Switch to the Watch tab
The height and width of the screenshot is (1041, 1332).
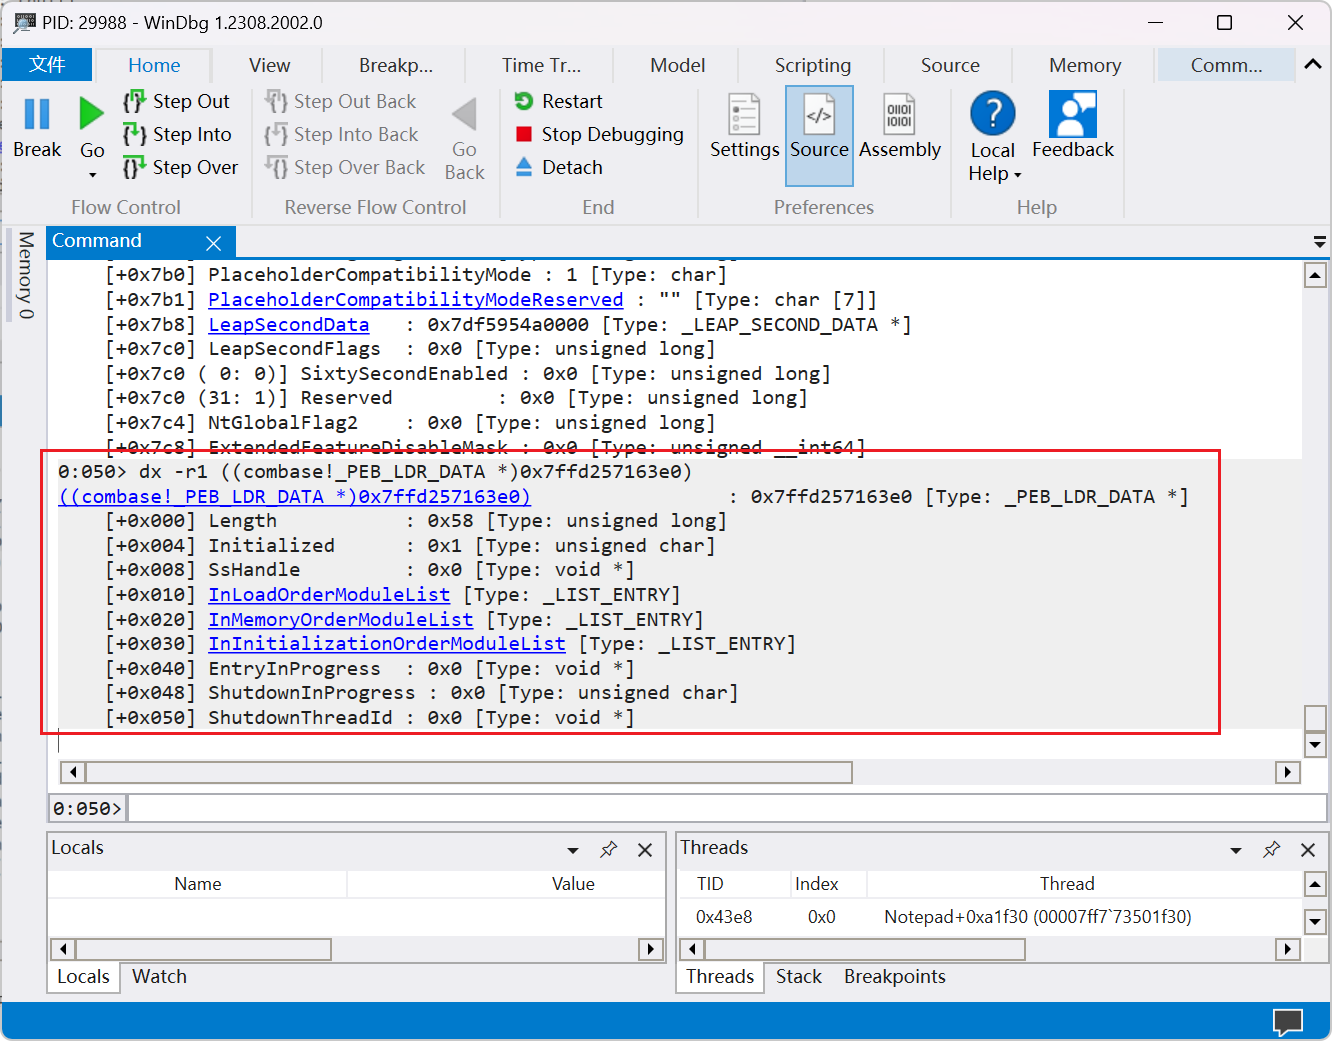[x=159, y=977]
